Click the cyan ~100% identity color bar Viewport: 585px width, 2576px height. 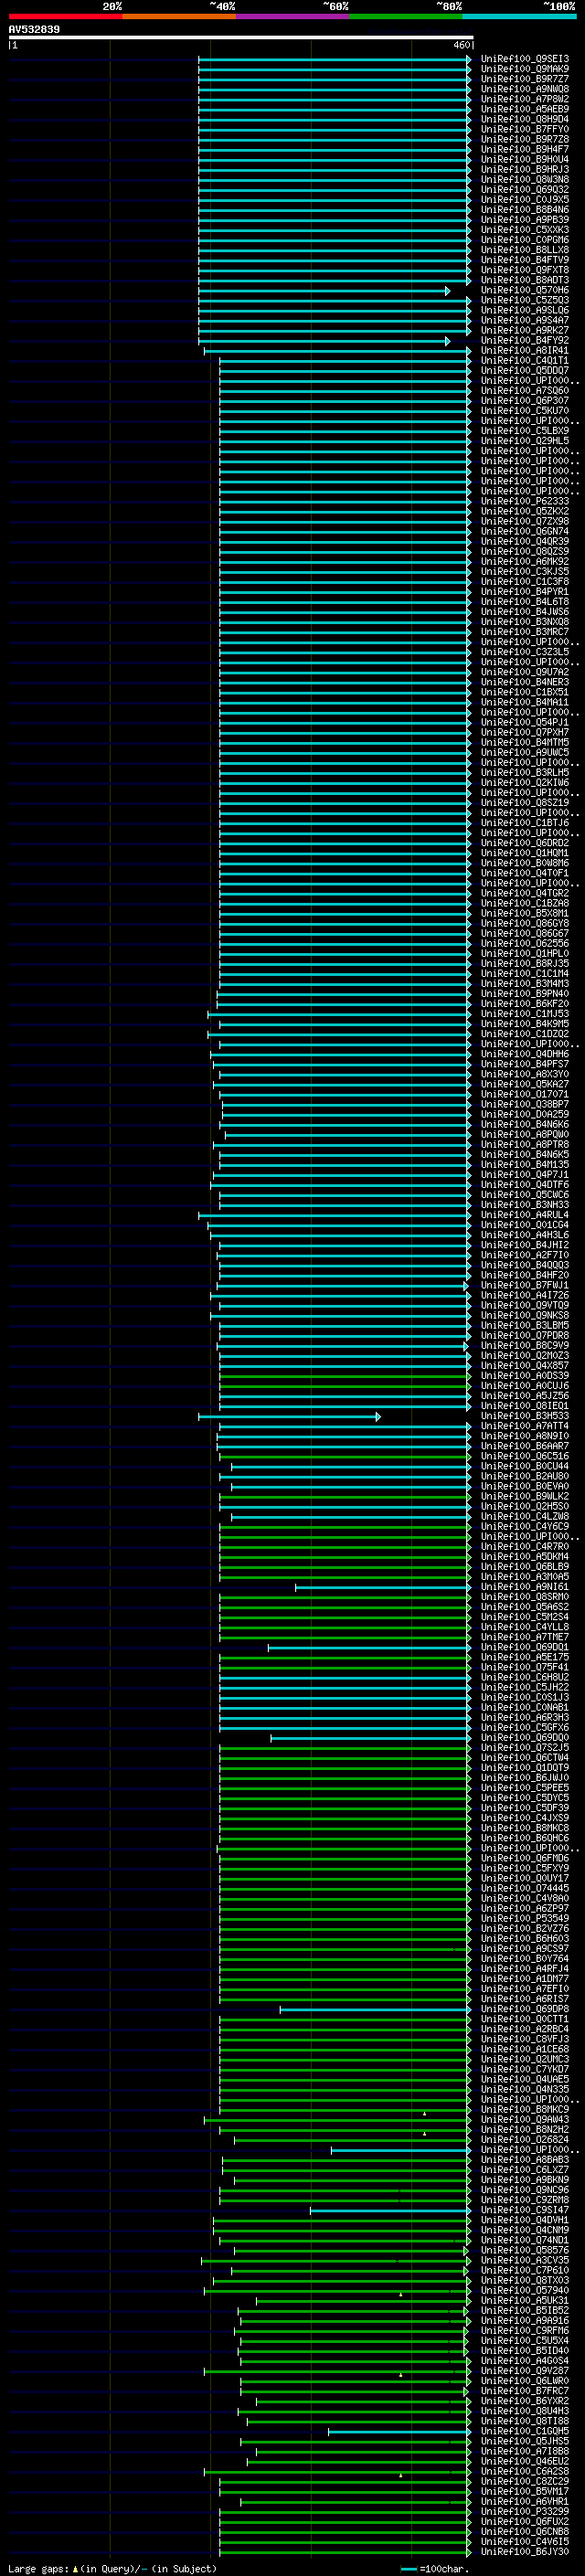click(x=520, y=16)
